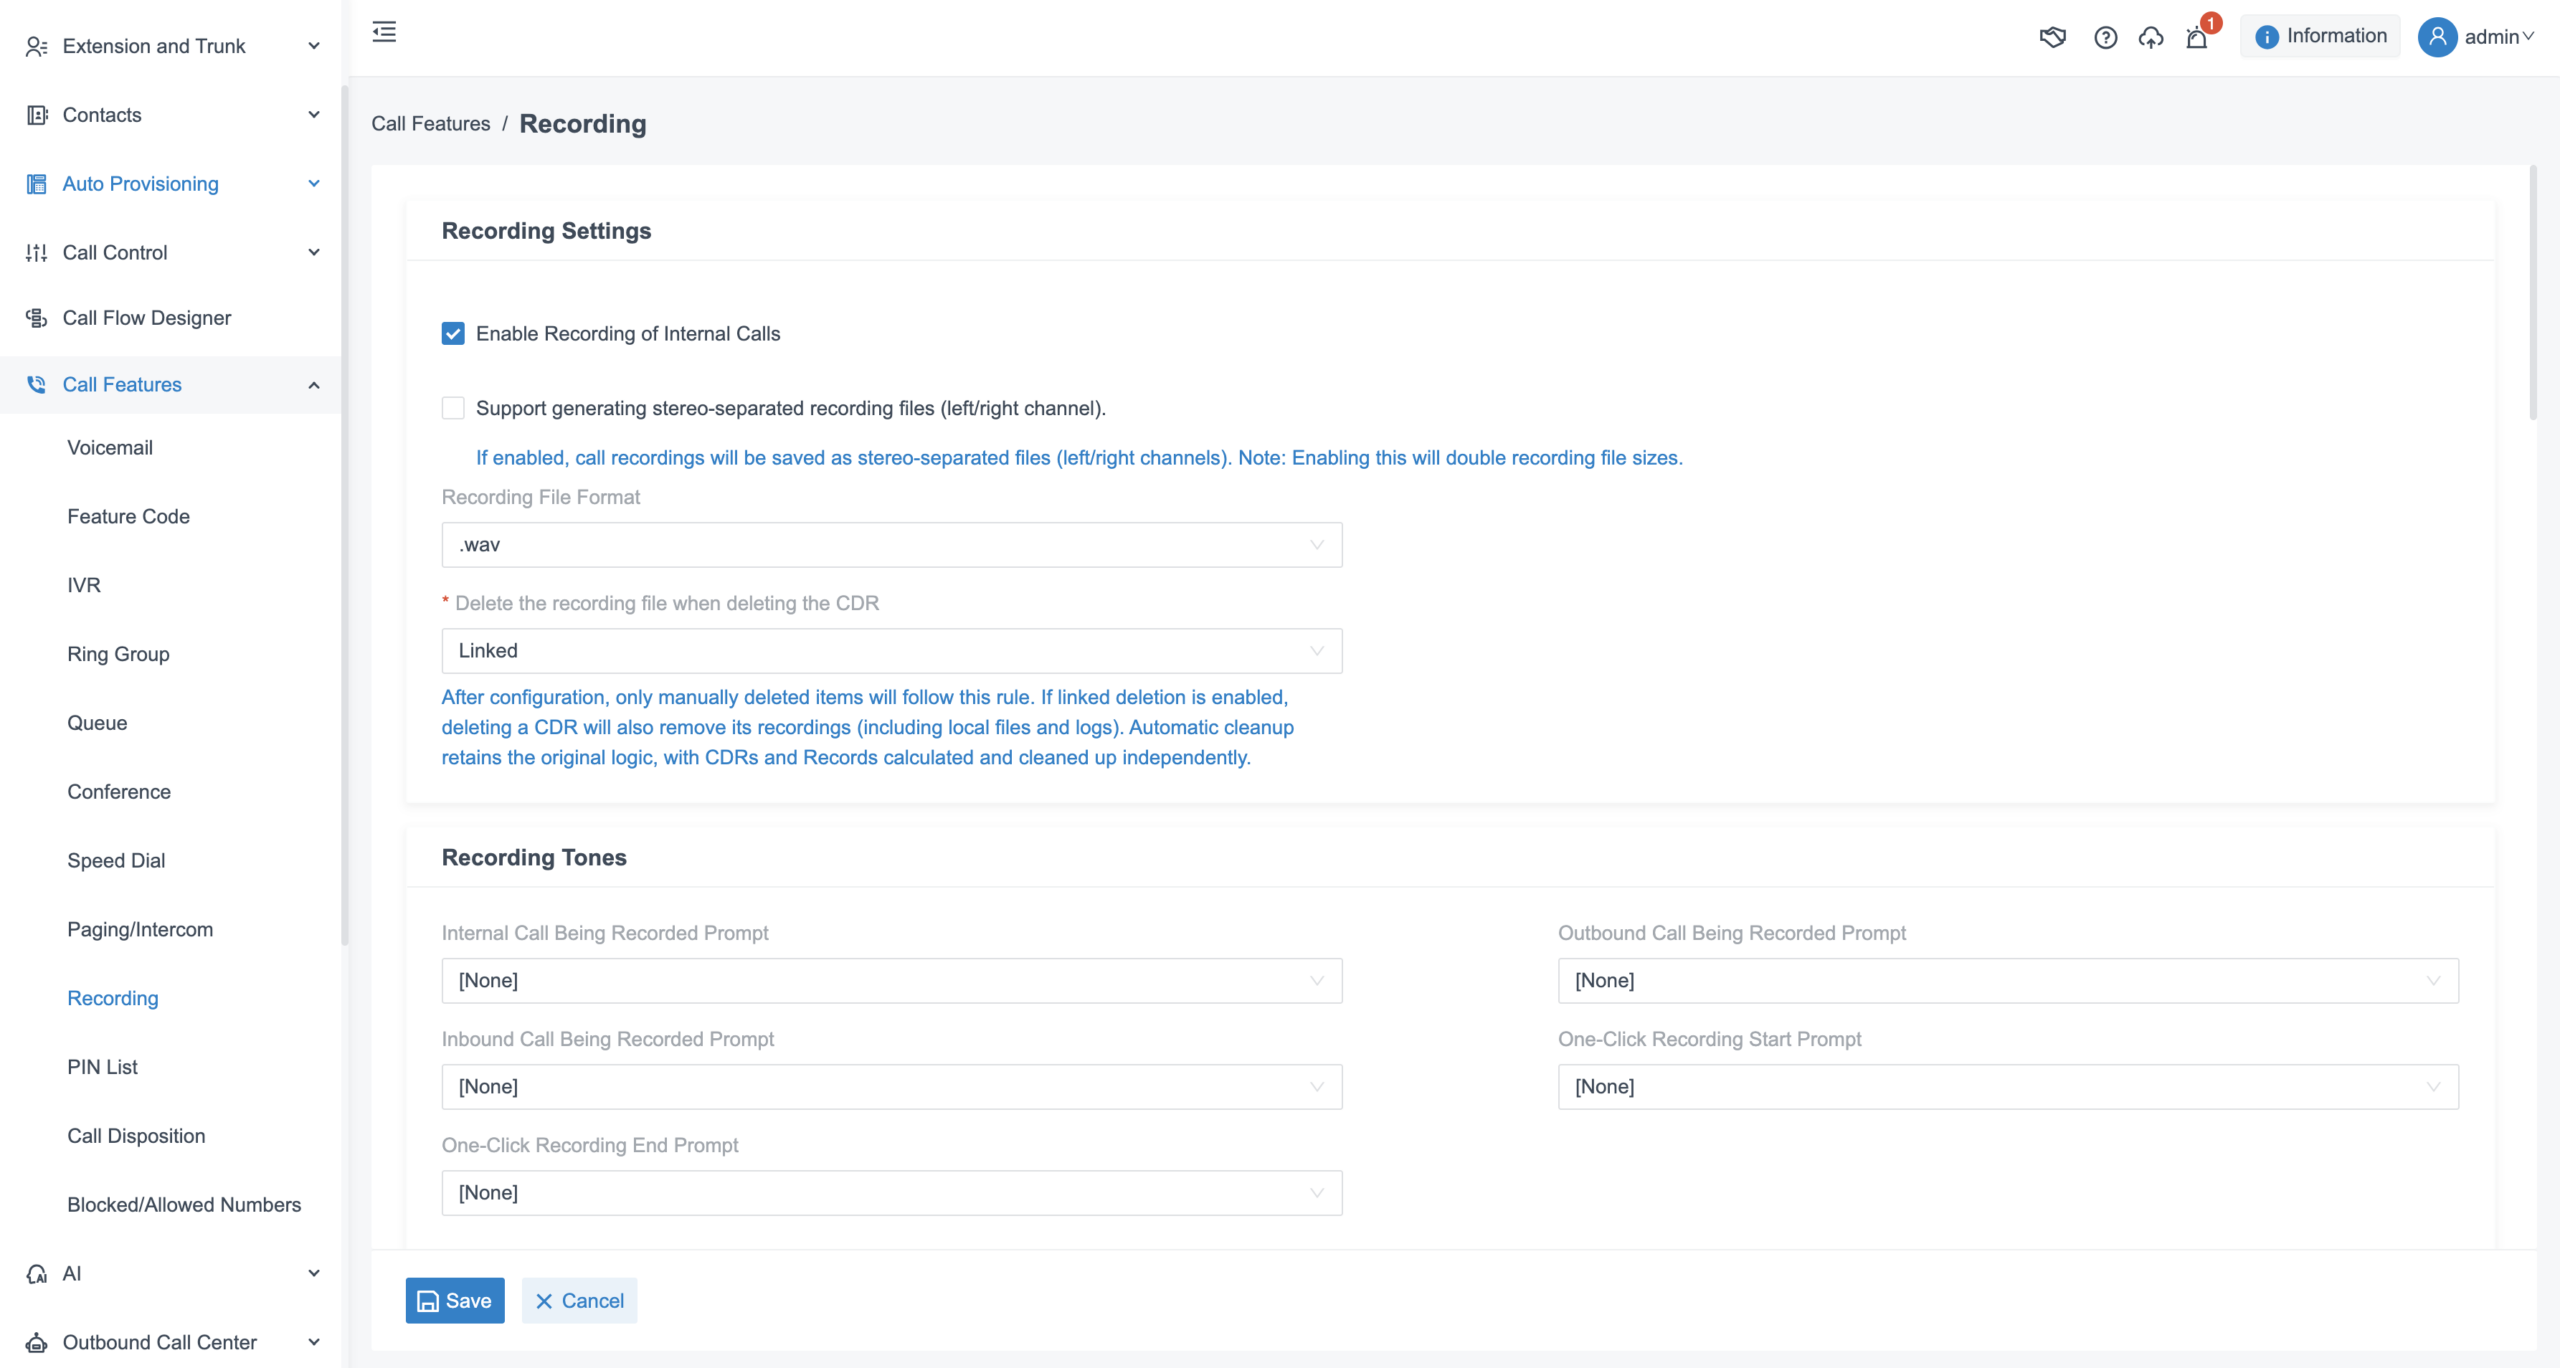Click the cloud upload icon
The image size is (2560, 1368).
[2151, 37]
